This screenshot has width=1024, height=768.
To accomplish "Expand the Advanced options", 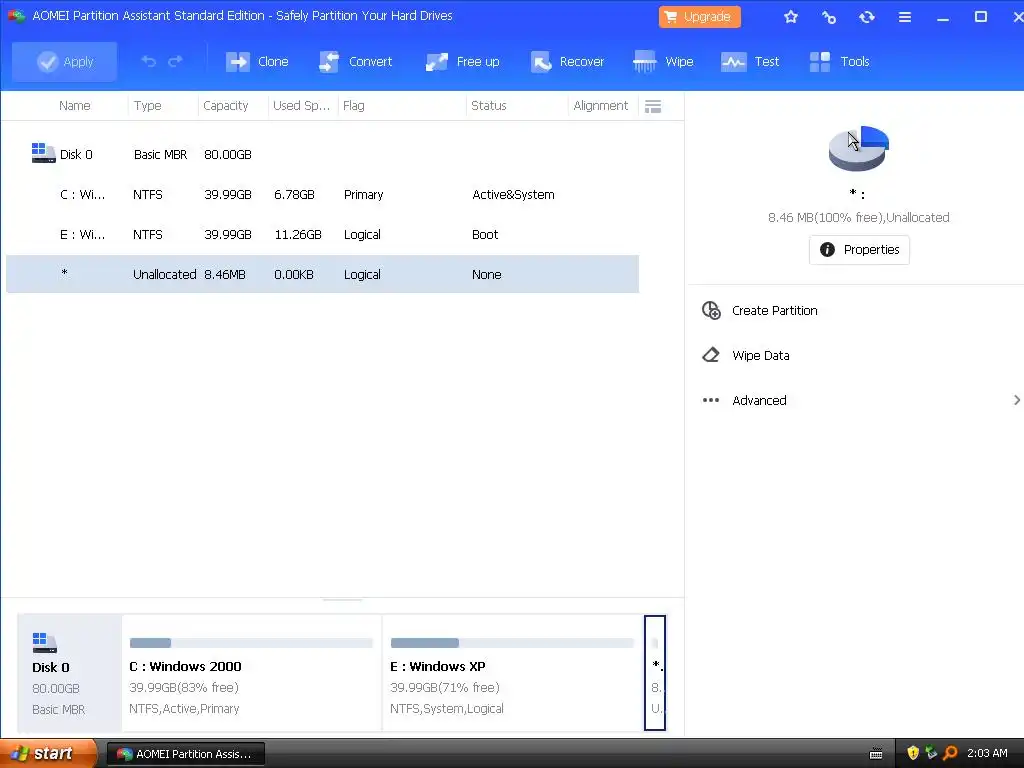I will (759, 400).
